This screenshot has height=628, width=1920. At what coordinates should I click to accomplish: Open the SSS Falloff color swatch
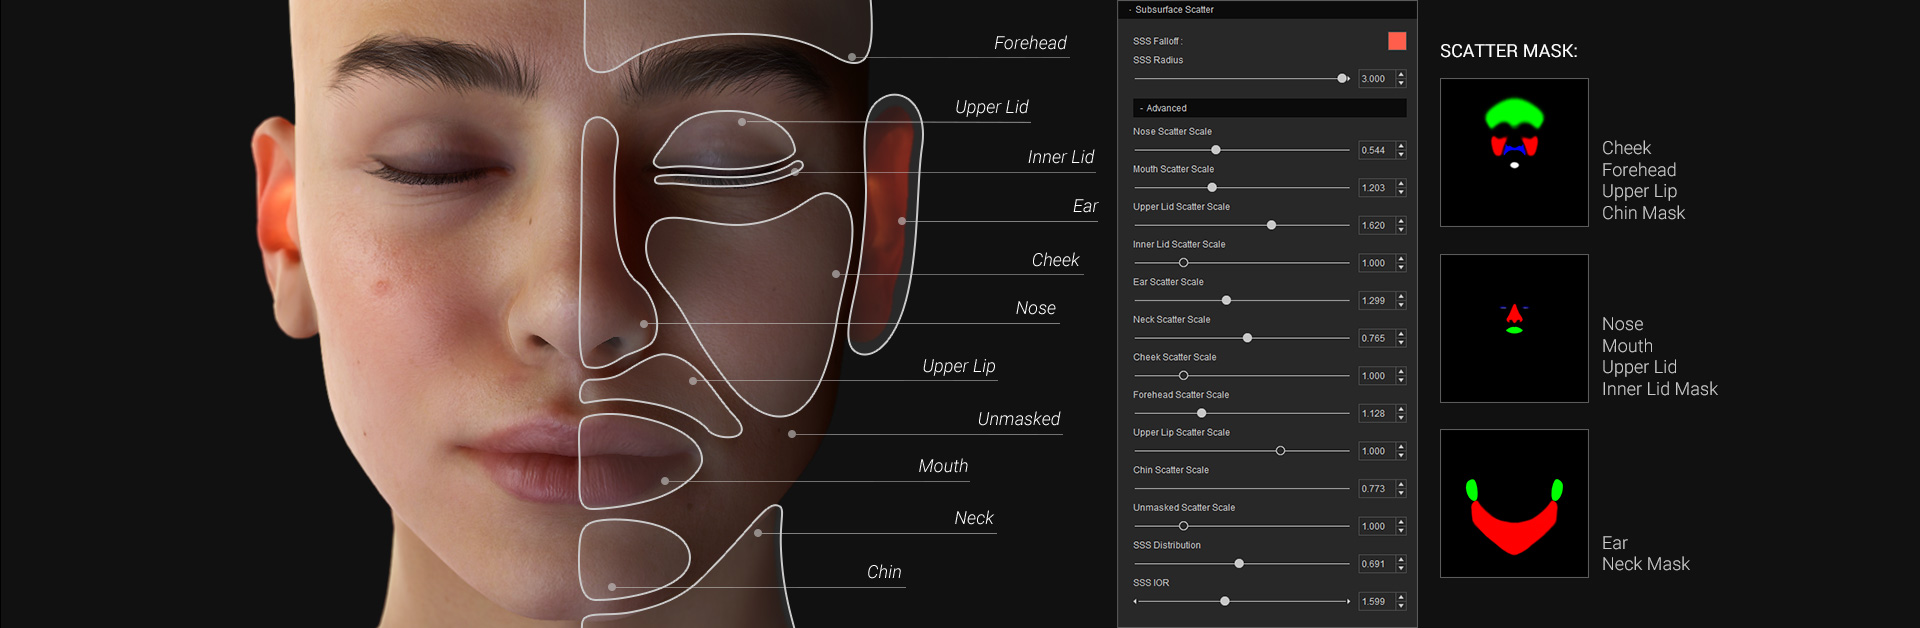click(x=1397, y=41)
